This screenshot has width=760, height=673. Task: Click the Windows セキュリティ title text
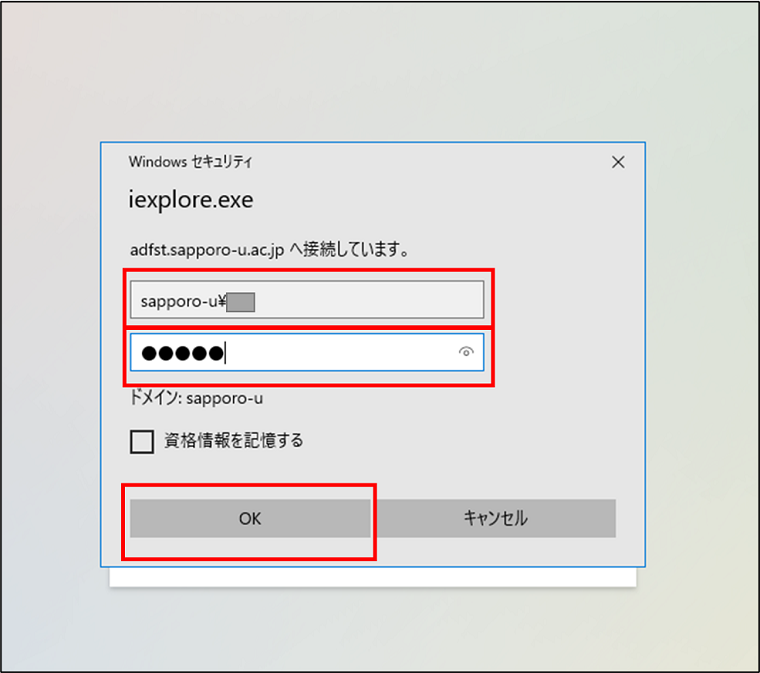(x=190, y=161)
